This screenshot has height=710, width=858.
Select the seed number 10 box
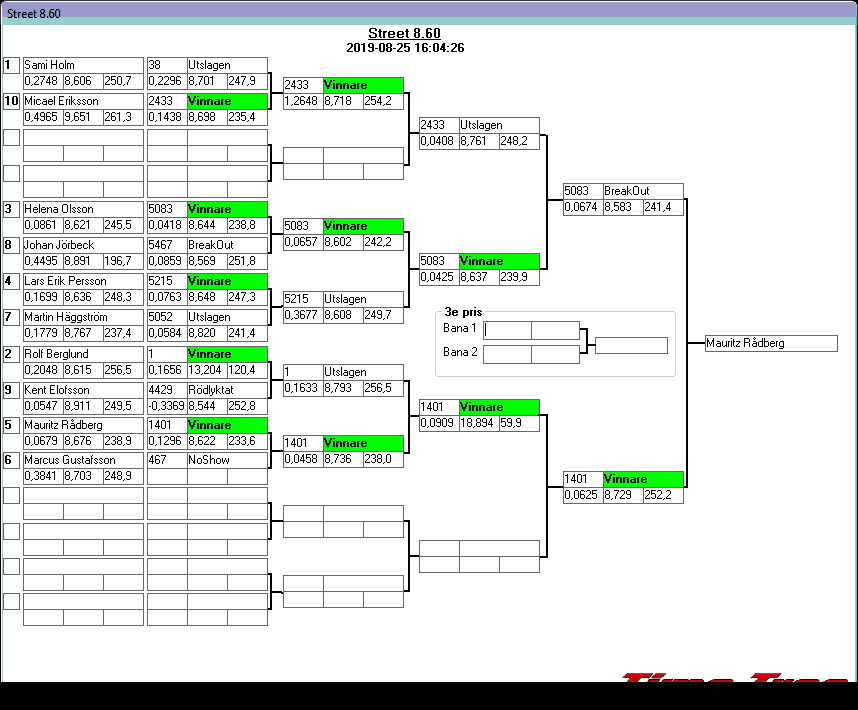tap(11, 101)
